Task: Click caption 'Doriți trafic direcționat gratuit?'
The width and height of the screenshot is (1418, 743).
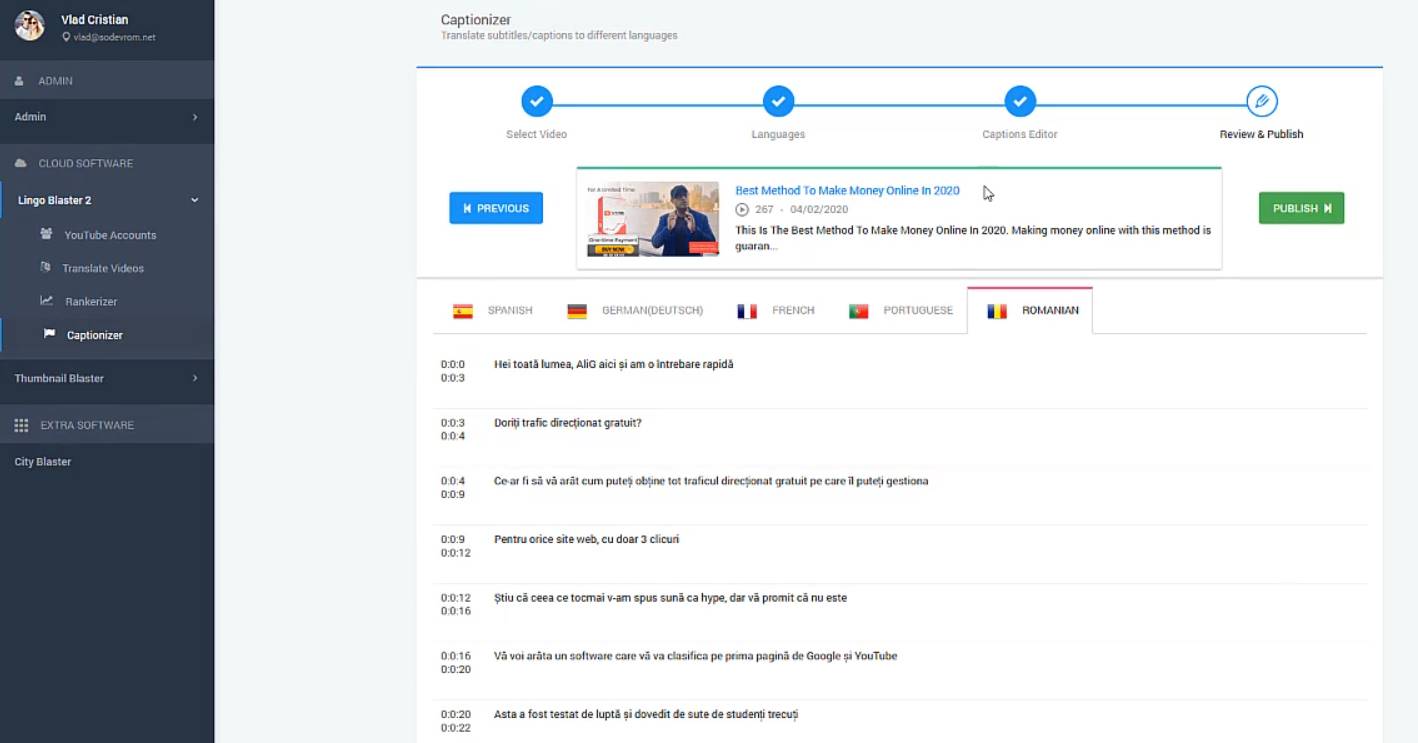Action: point(567,423)
